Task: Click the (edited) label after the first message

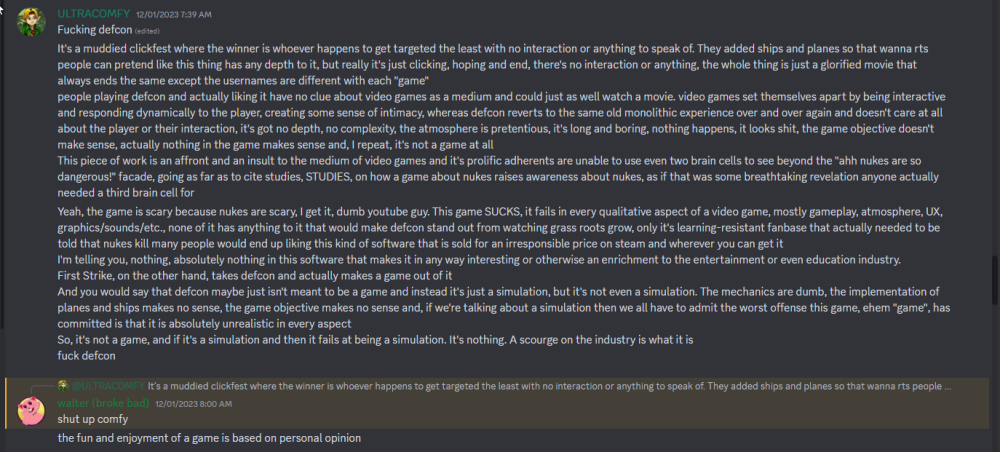Action: pyautogui.click(x=147, y=31)
